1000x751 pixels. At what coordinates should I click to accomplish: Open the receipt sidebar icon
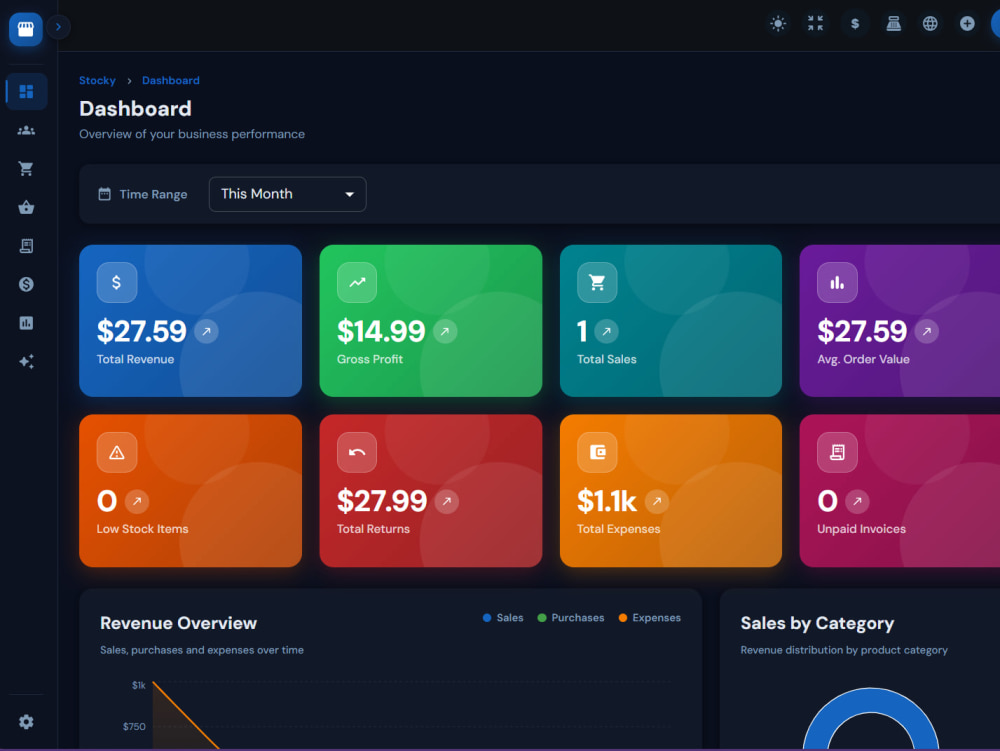[26, 246]
